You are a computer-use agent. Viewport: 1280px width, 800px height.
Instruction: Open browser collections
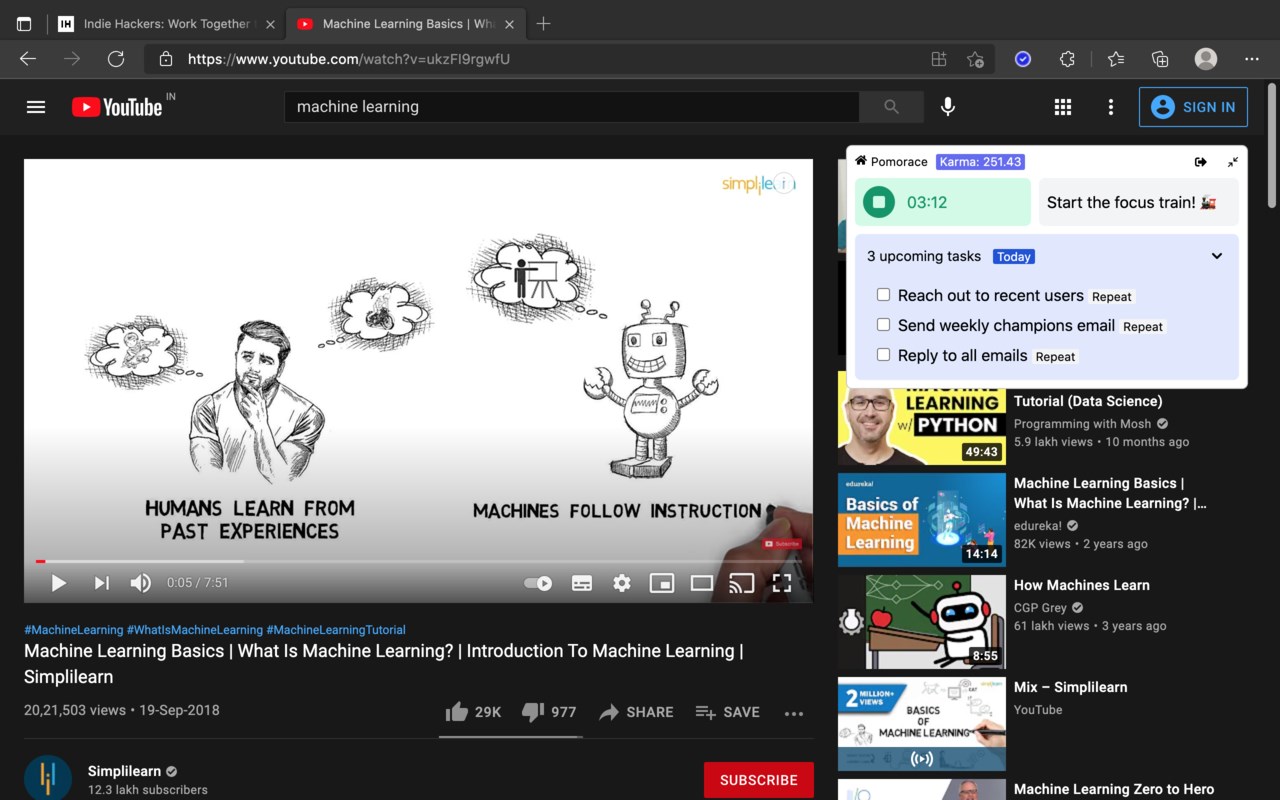coord(1160,59)
